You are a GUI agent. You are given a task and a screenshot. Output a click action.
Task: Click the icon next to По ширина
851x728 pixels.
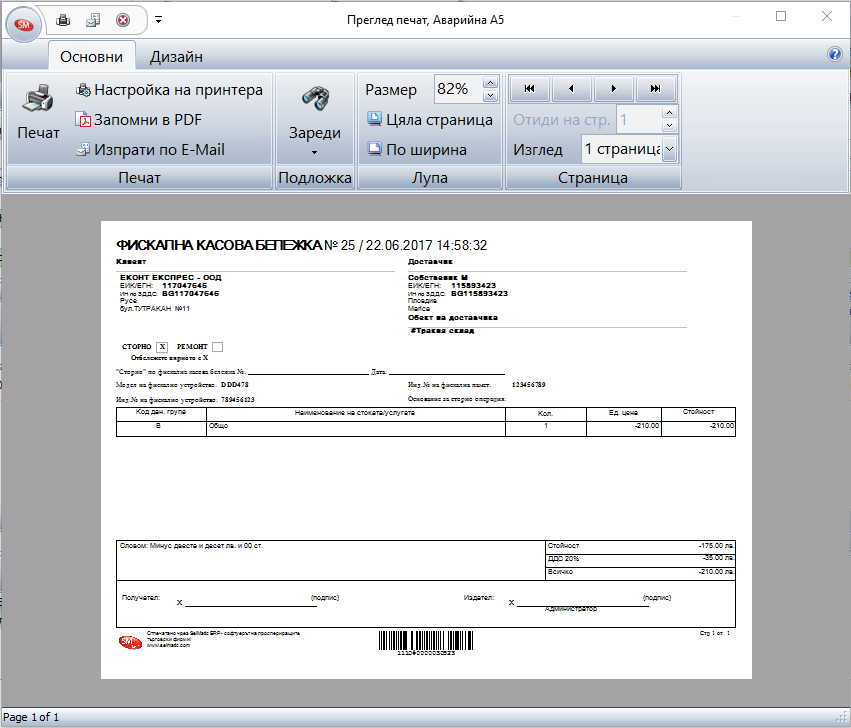(374, 149)
